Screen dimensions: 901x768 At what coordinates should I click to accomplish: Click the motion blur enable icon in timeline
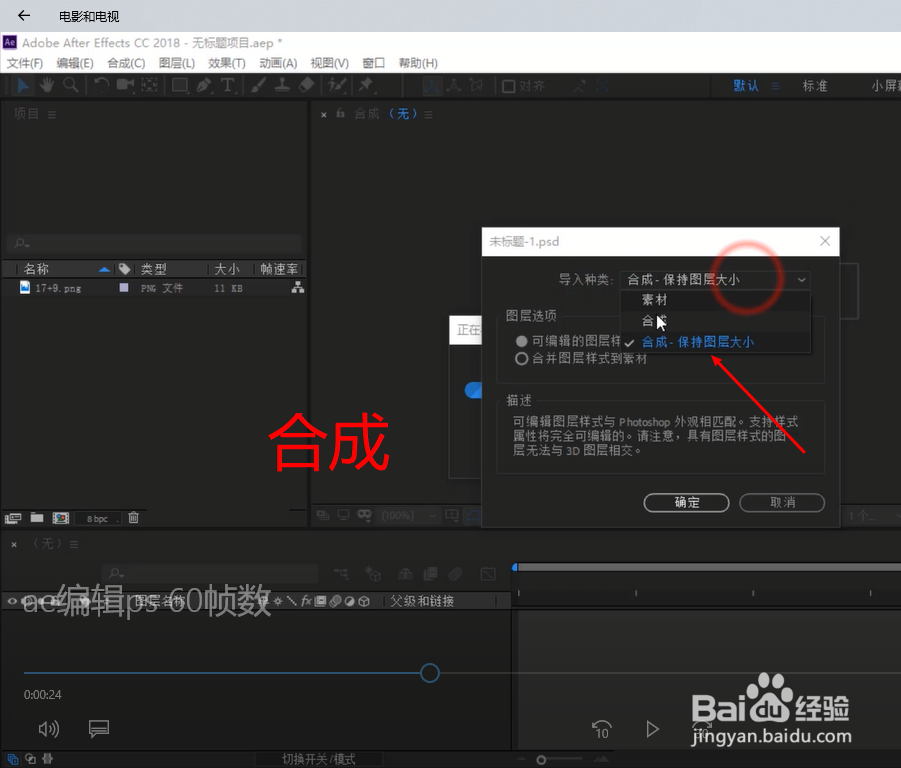(456, 573)
